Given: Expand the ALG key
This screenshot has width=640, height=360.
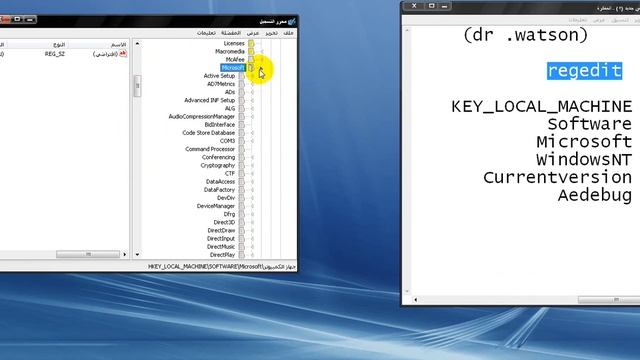Looking at the screenshot, I should (x=252, y=109).
